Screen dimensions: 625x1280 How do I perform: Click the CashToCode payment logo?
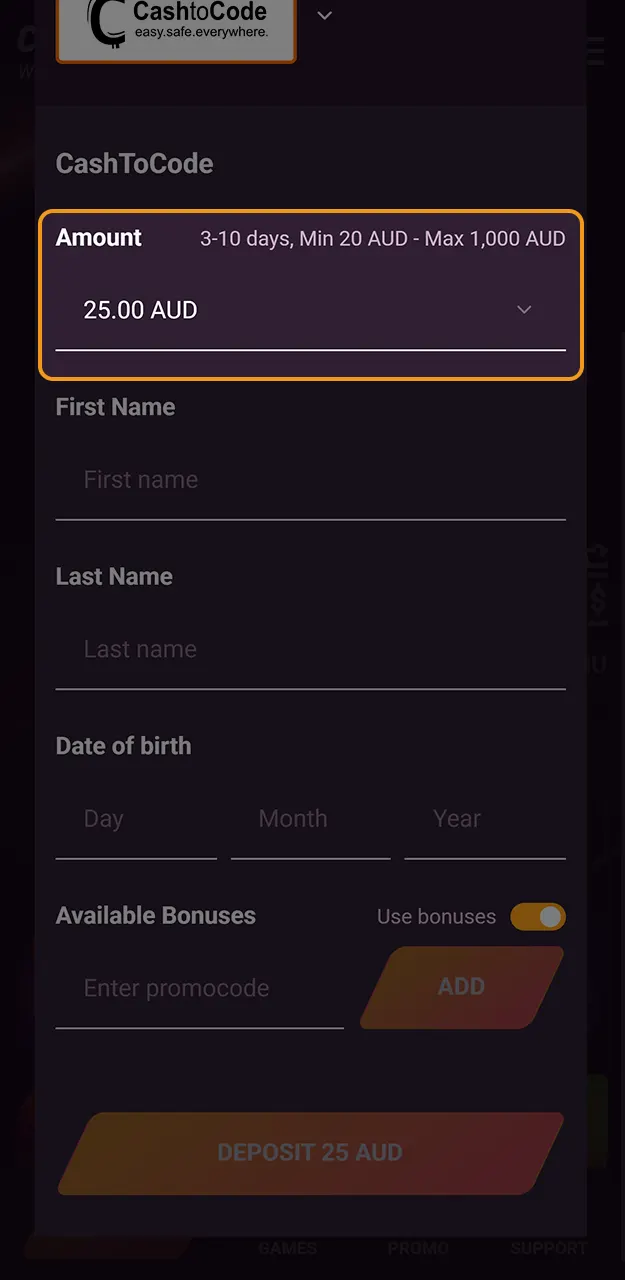click(x=176, y=29)
